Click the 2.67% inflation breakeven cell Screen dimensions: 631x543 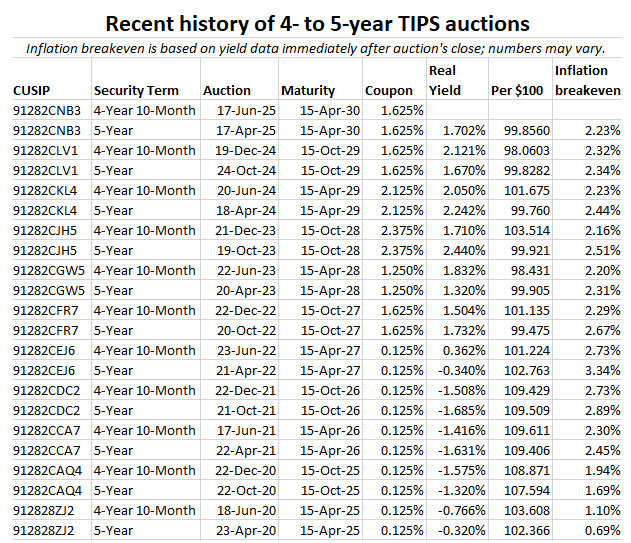[601, 330]
